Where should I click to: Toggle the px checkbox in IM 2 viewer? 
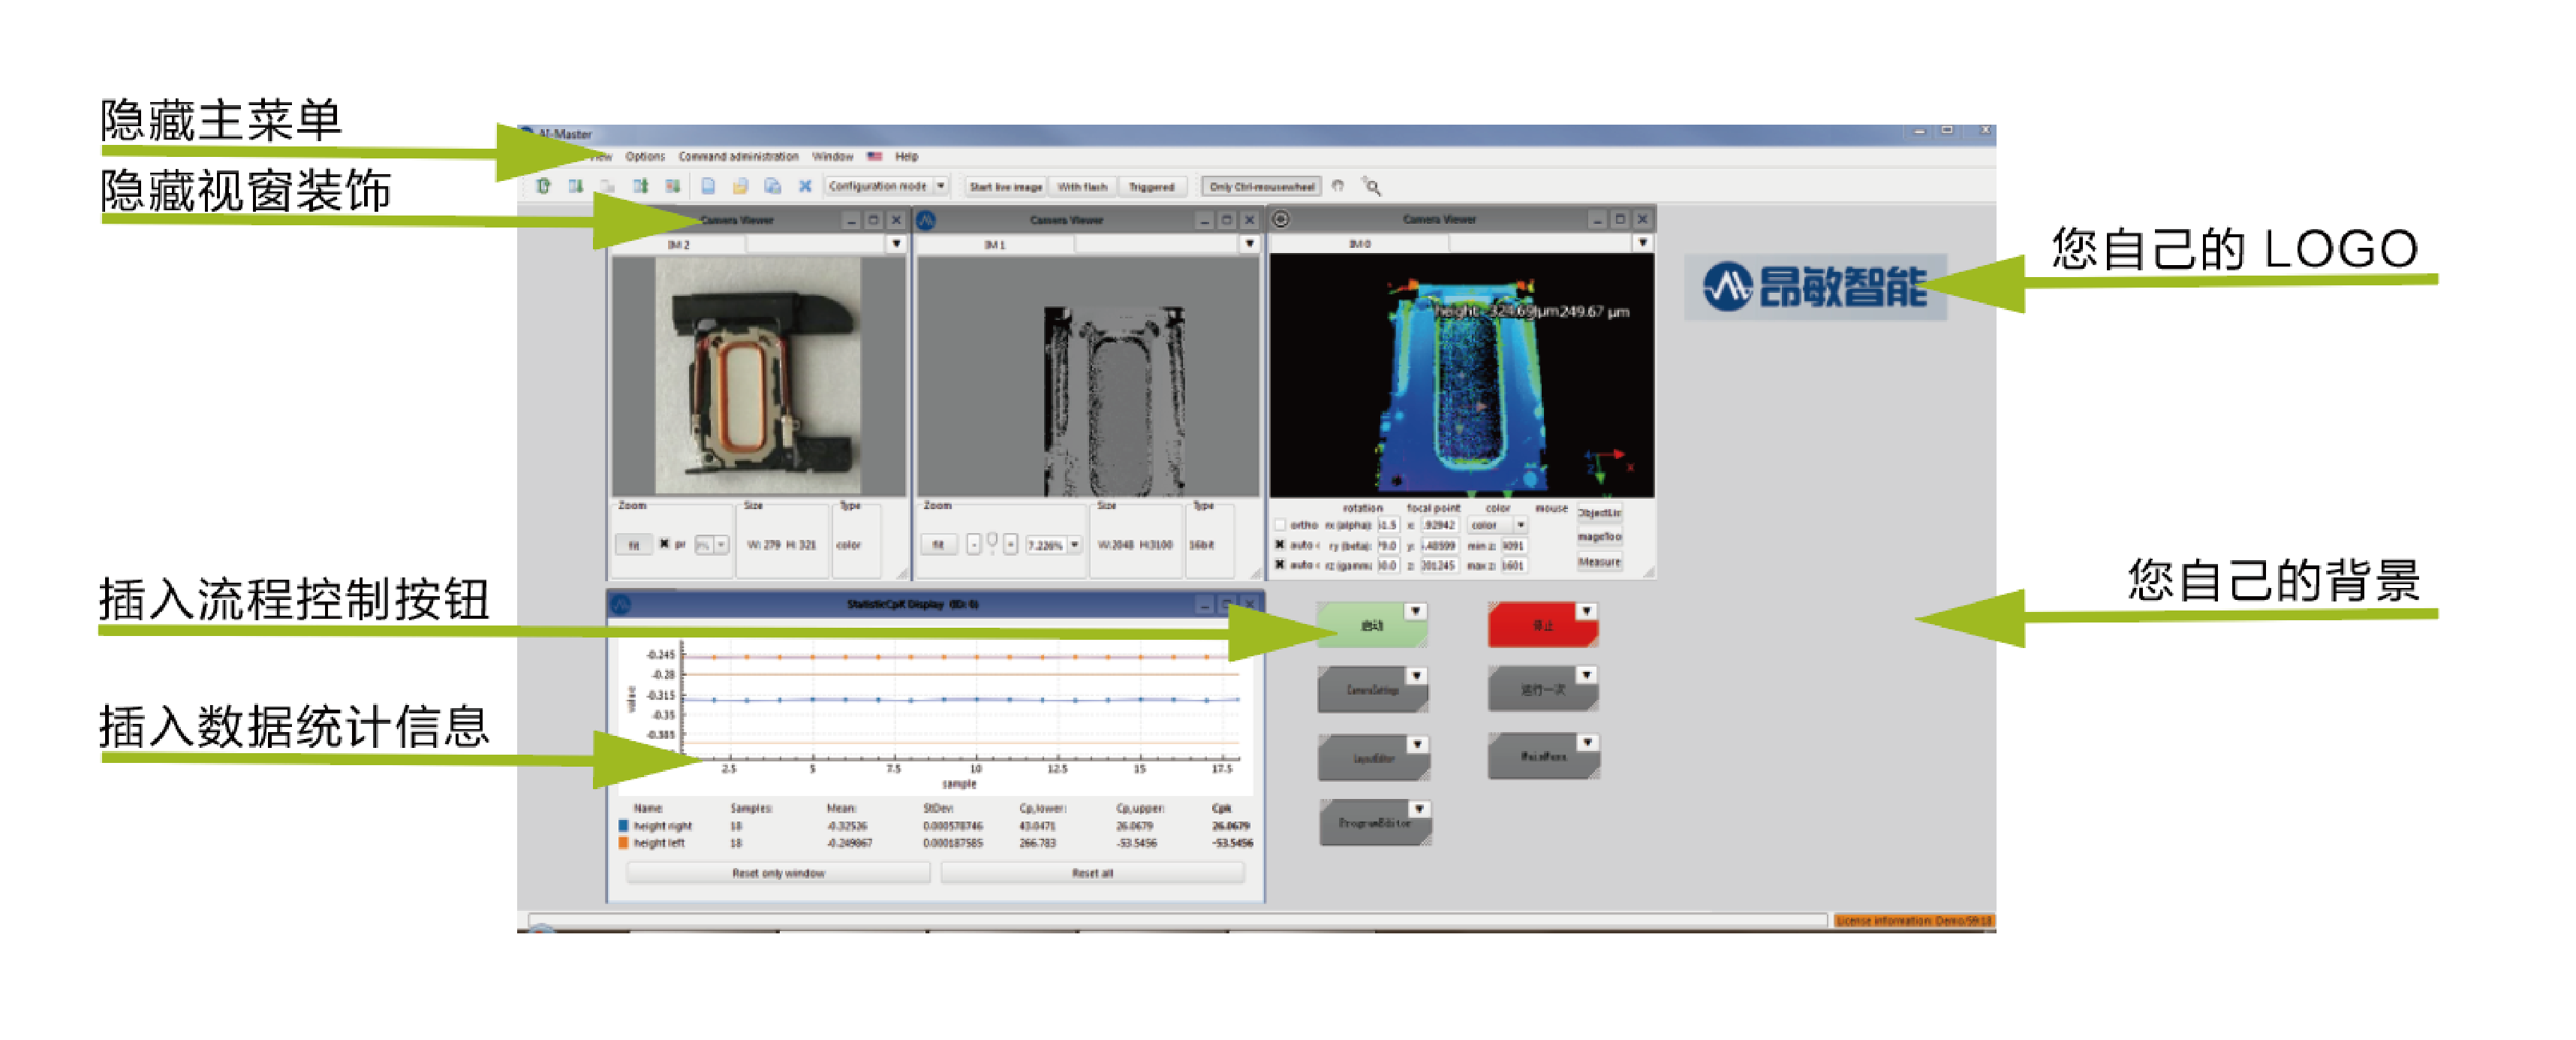tap(664, 544)
